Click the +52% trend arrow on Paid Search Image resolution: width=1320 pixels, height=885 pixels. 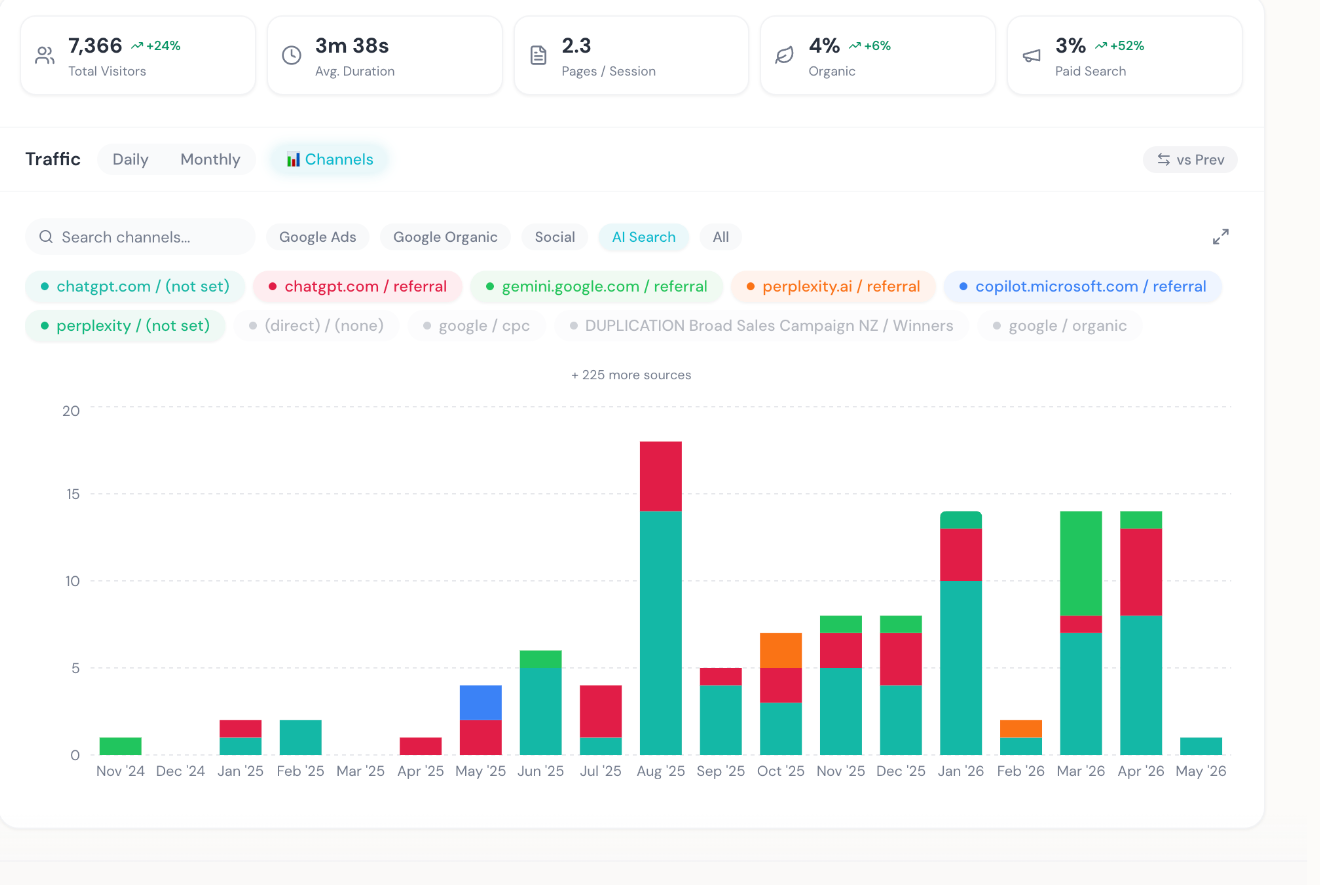pyautogui.click(x=1101, y=45)
